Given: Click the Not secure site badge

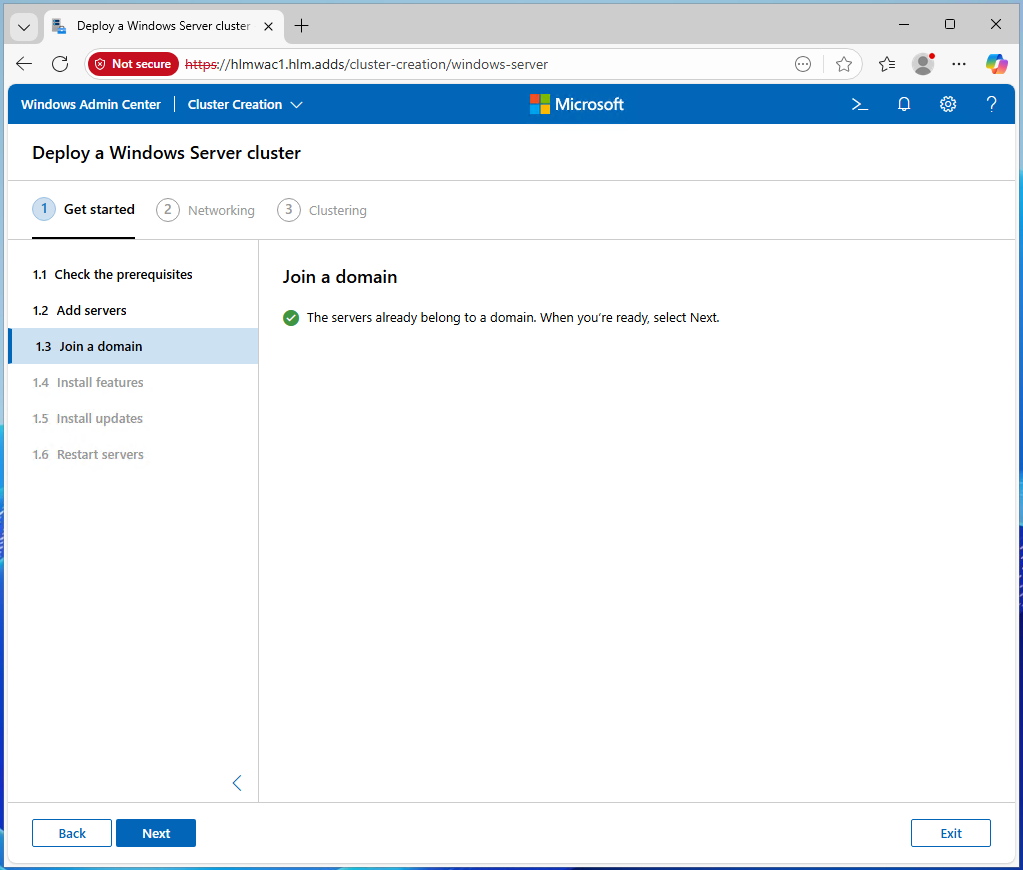Looking at the screenshot, I should (134, 64).
